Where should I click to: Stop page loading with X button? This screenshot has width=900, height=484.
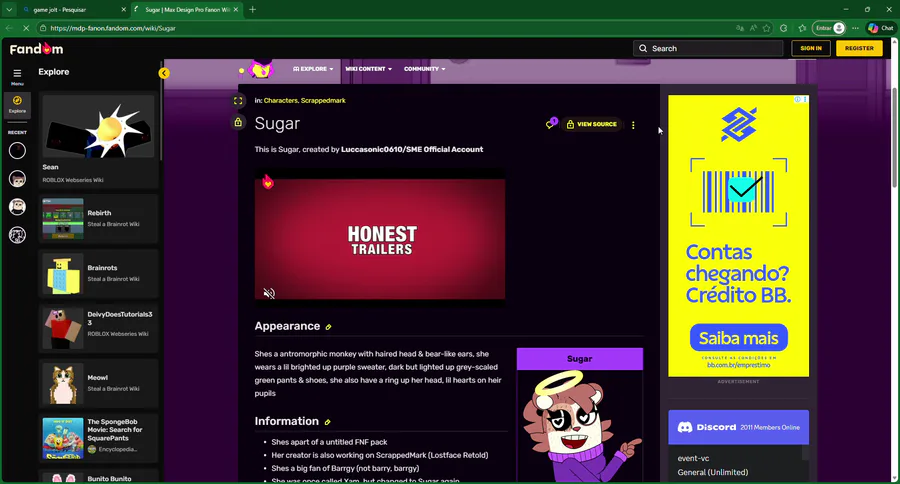pos(26,28)
